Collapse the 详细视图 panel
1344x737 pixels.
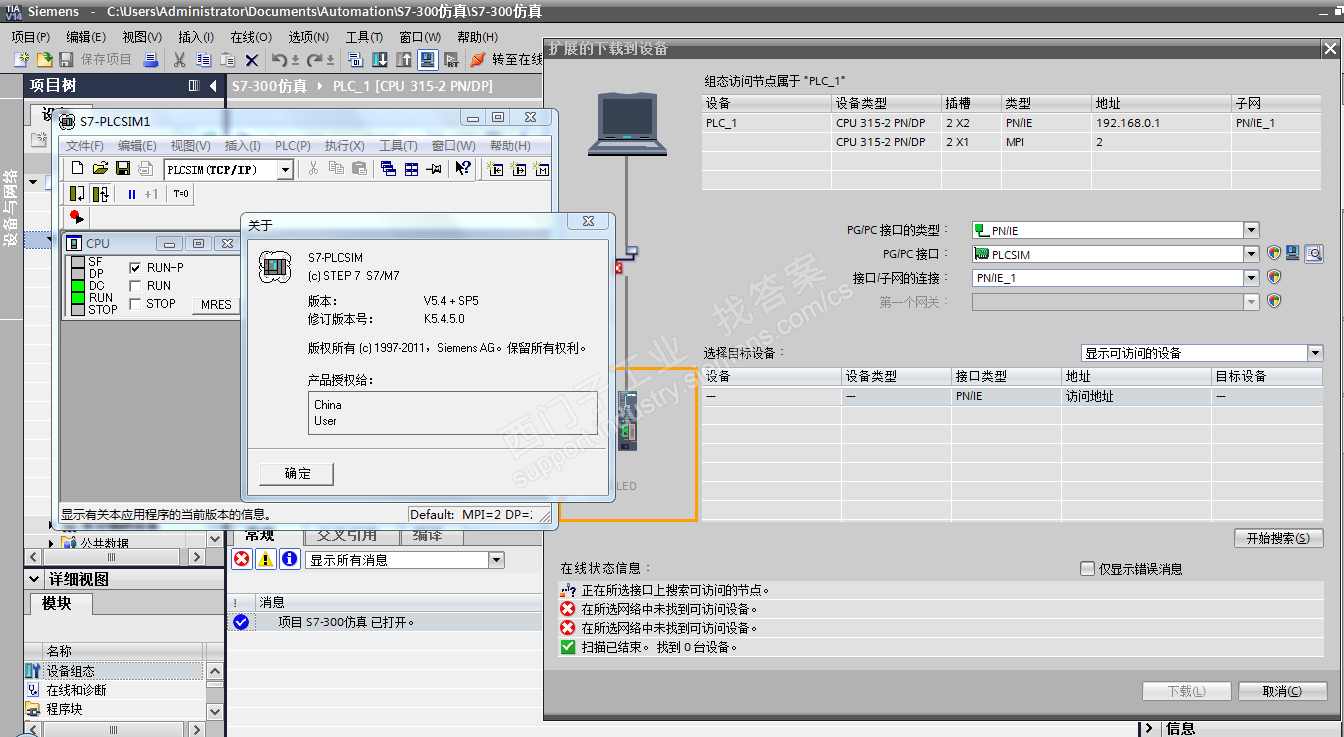coord(35,579)
